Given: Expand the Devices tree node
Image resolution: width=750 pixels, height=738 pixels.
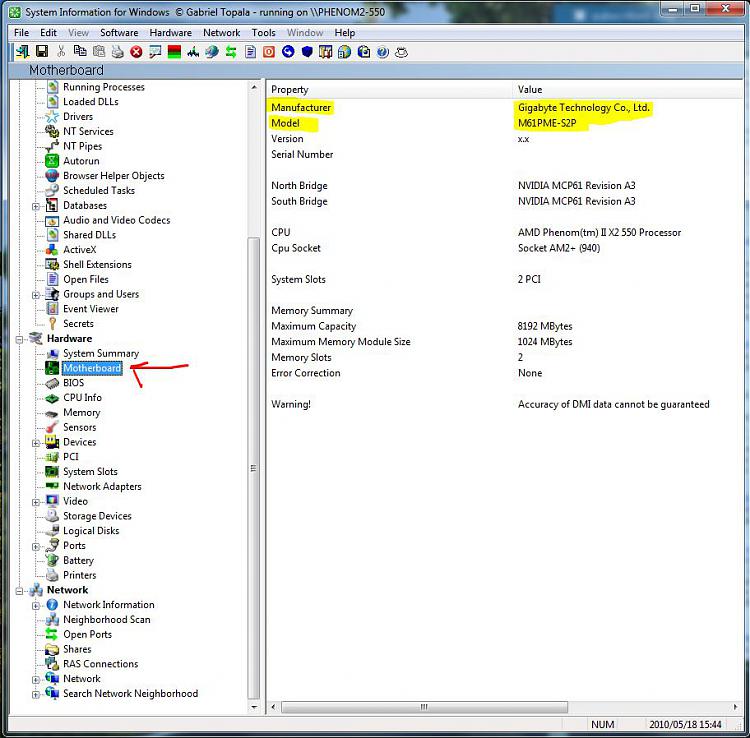Looking at the screenshot, I should pyautogui.click(x=36, y=443).
